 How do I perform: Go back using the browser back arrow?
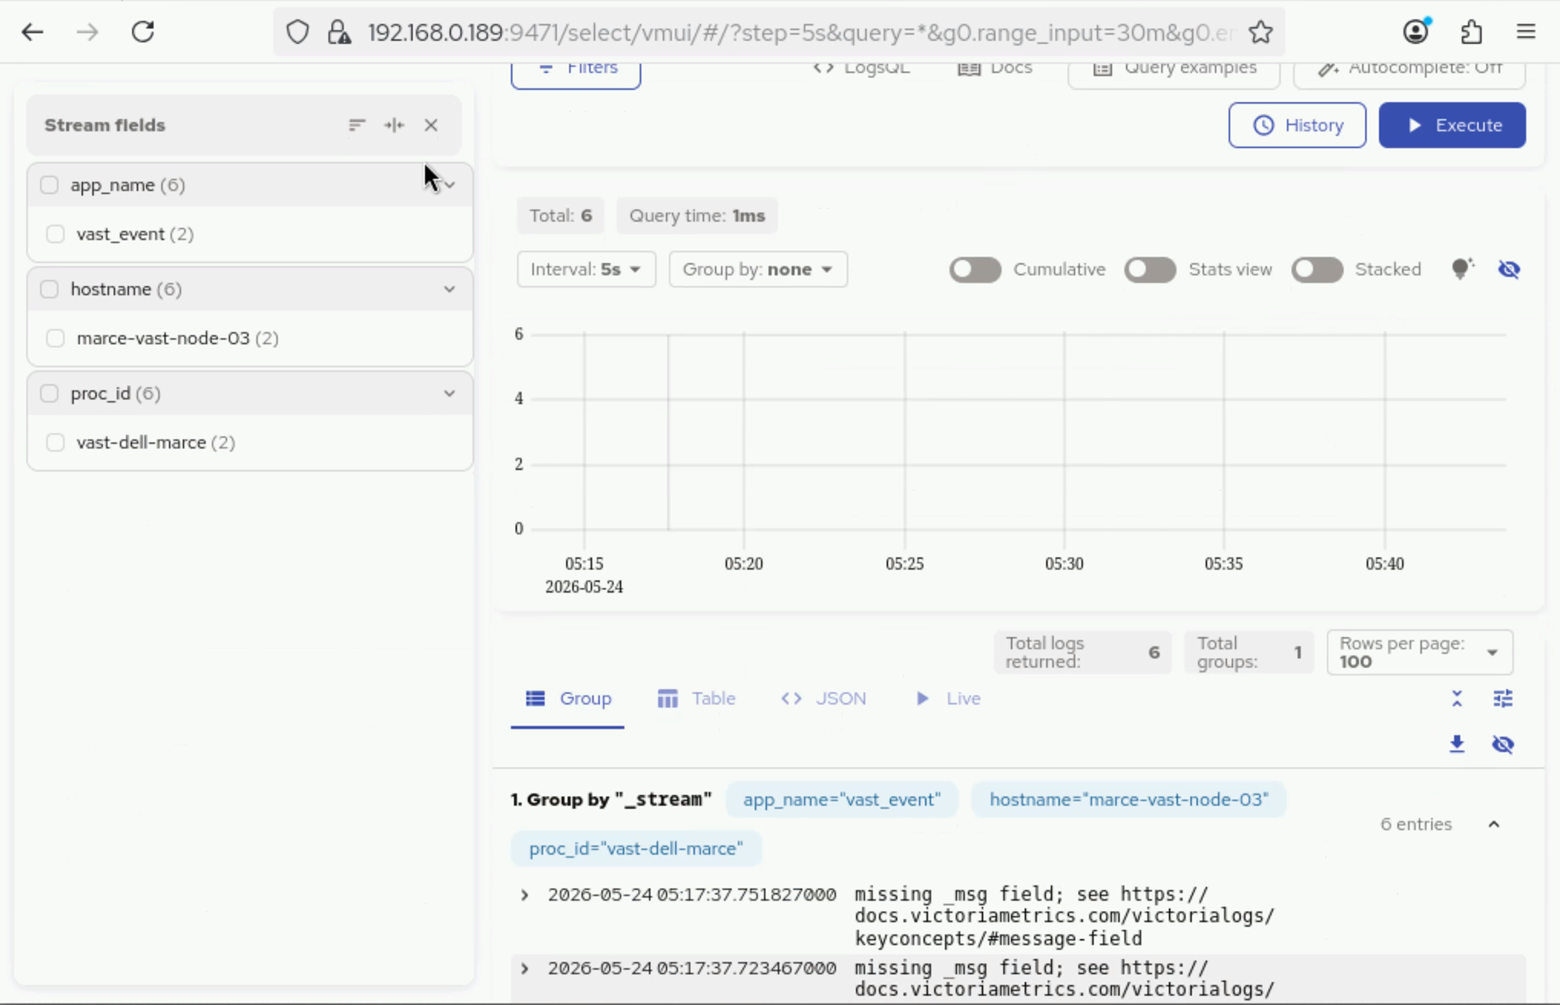coord(32,32)
